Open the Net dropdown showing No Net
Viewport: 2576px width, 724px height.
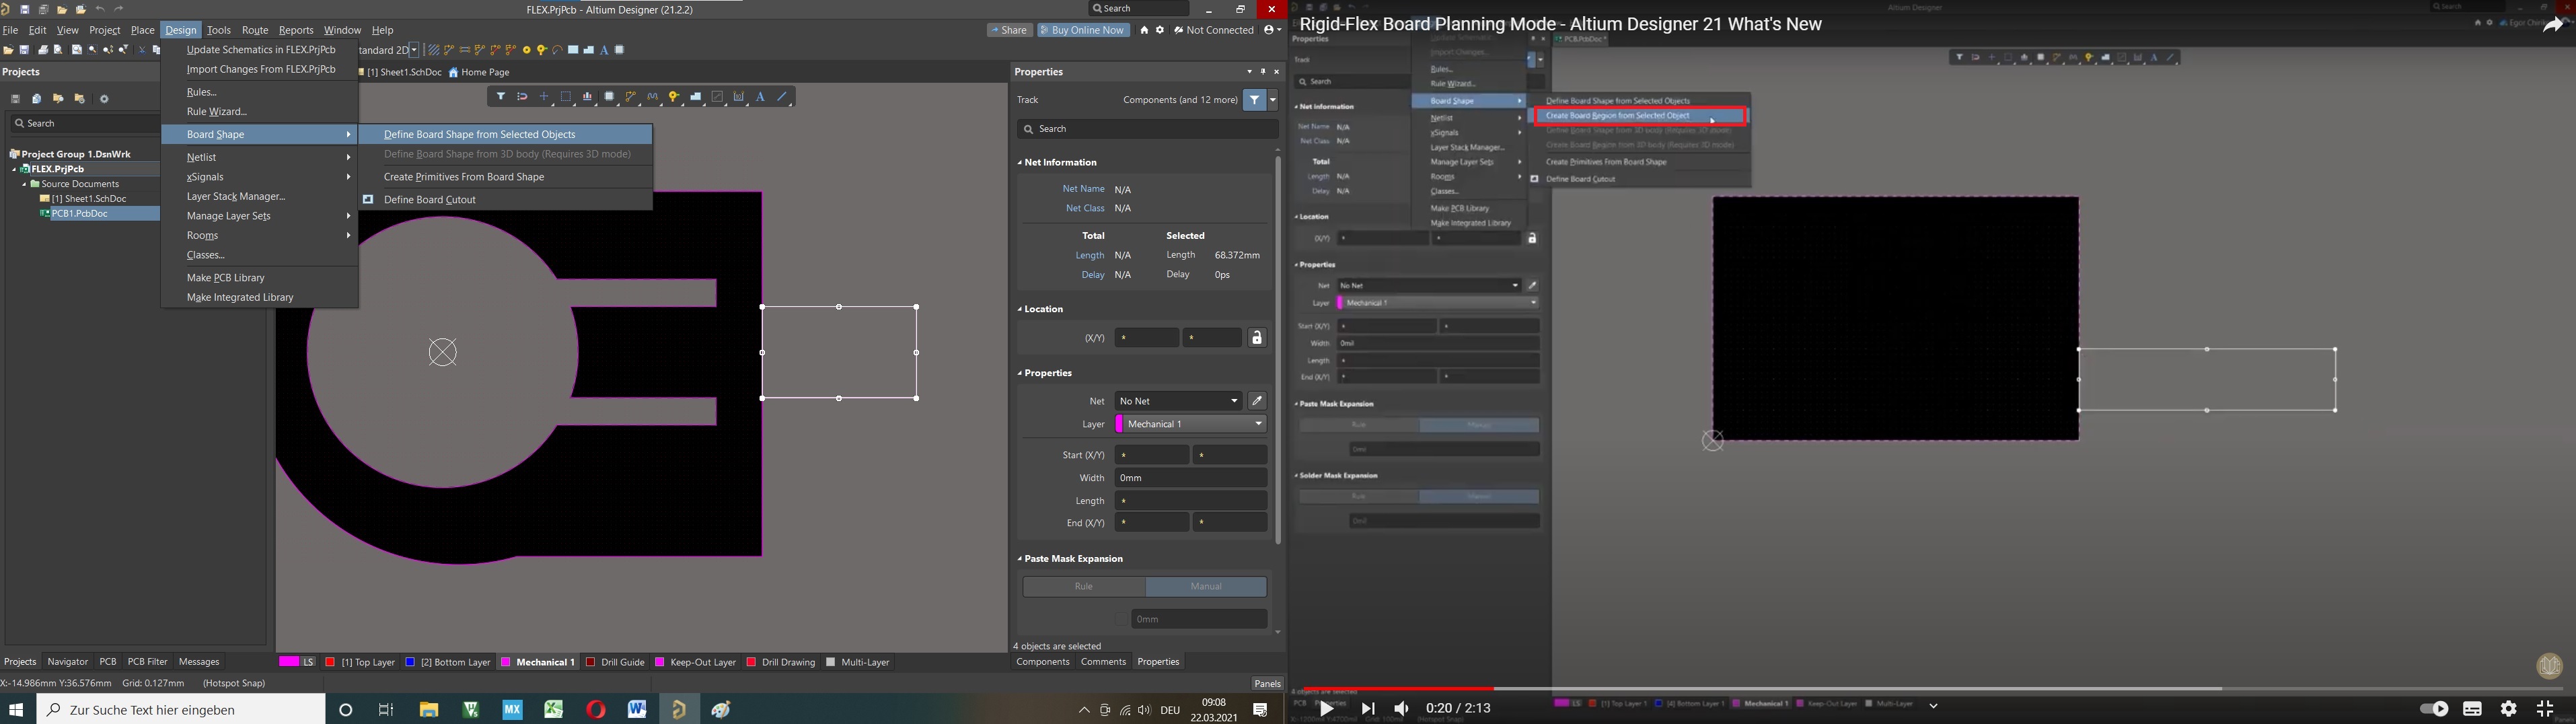pos(1178,401)
